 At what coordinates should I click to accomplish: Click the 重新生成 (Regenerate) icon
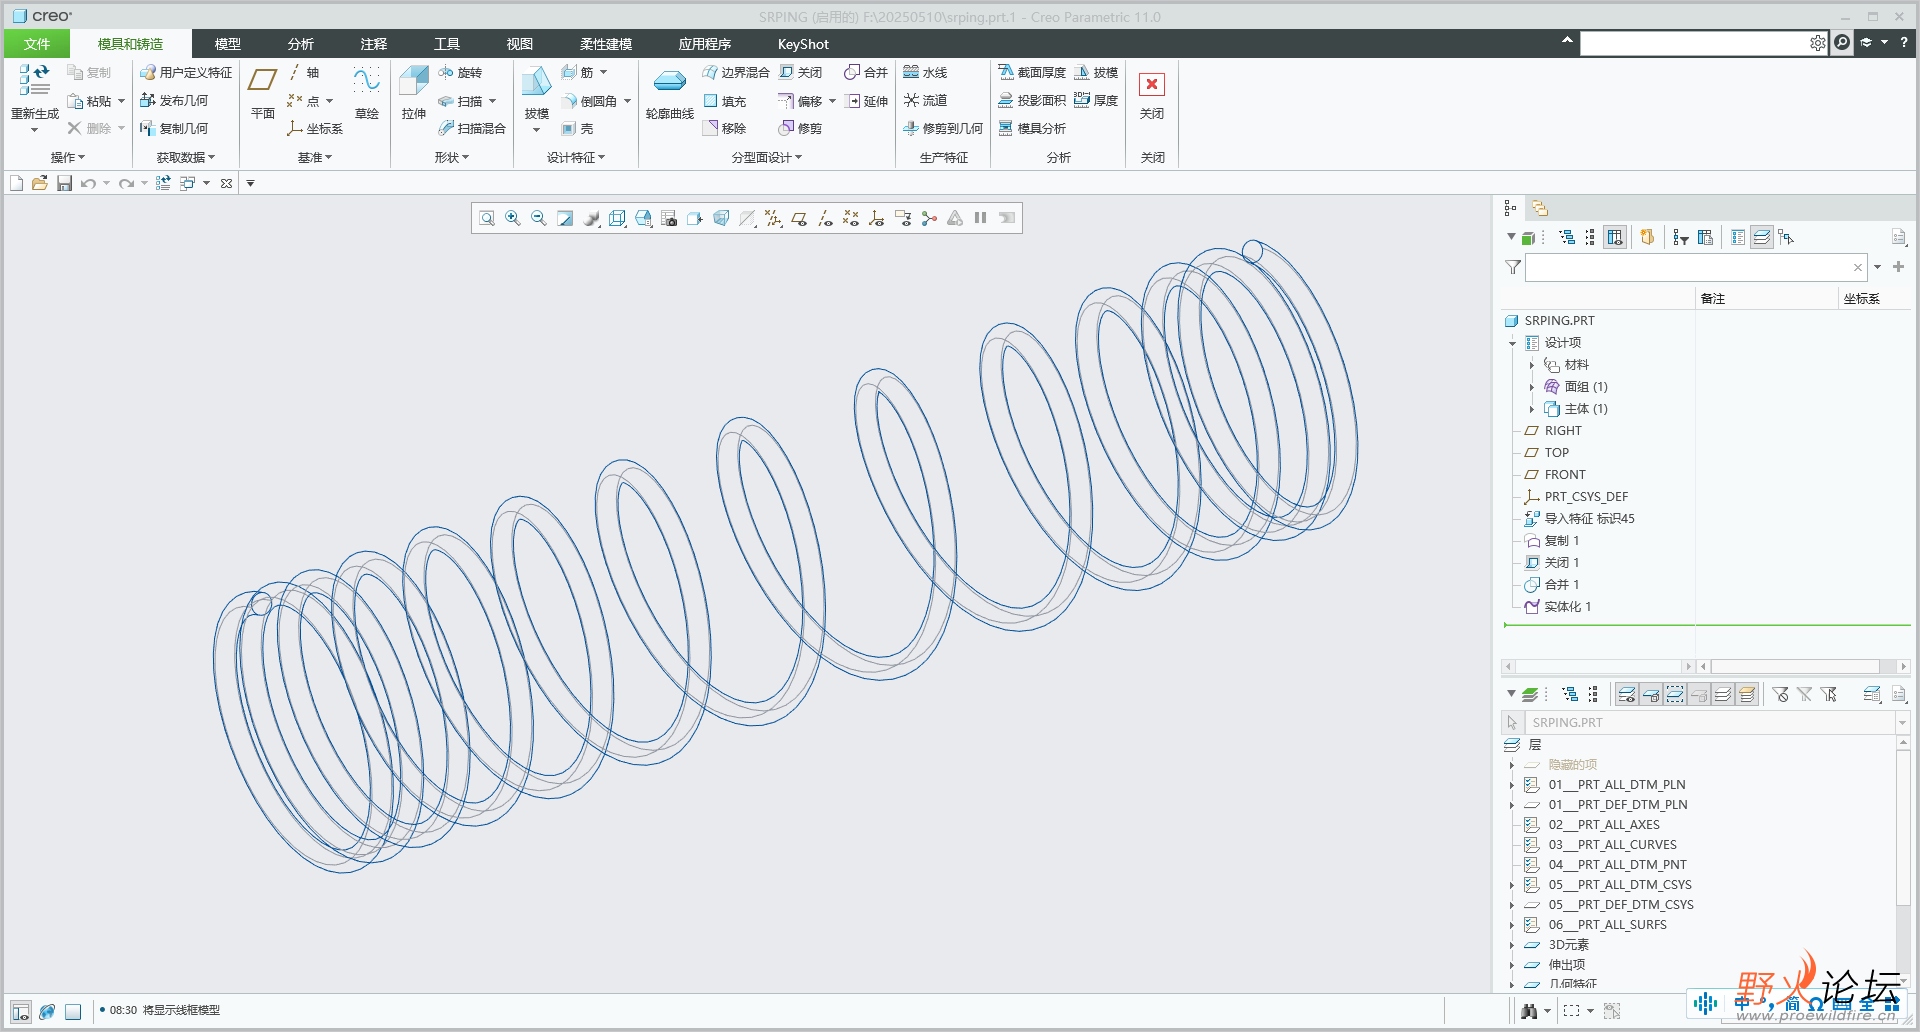pyautogui.click(x=34, y=81)
